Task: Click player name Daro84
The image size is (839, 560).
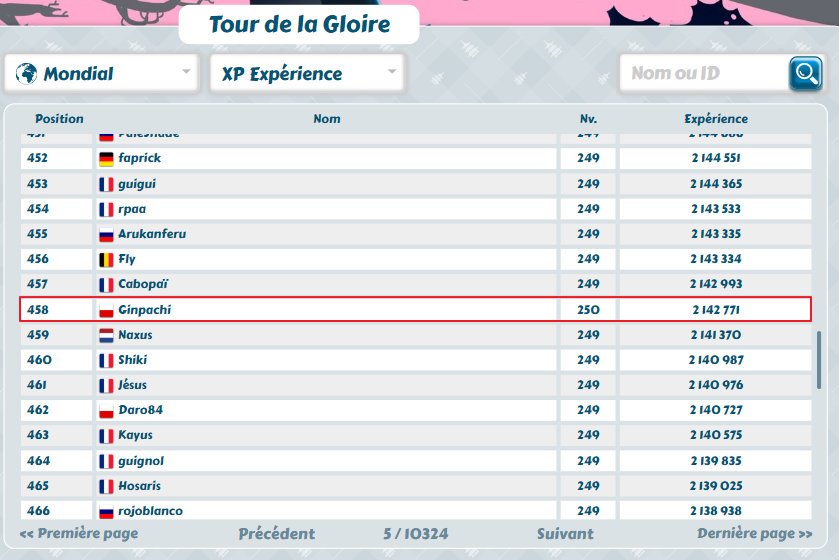Action: click(x=140, y=411)
